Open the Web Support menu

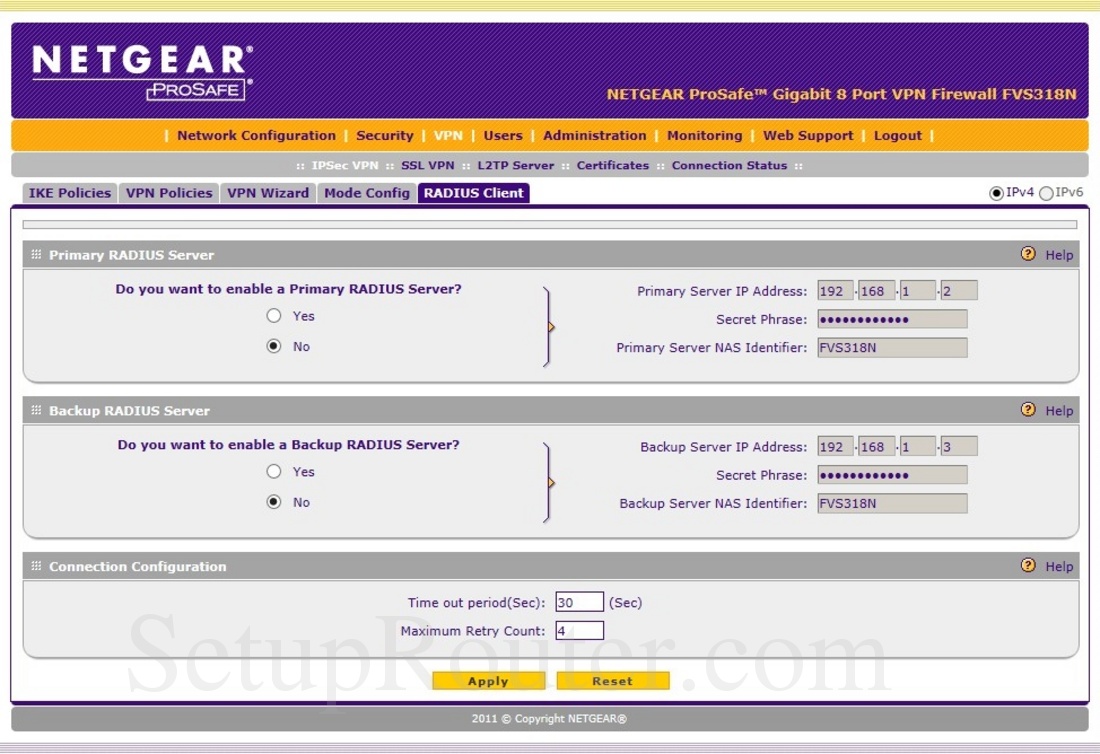[808, 135]
